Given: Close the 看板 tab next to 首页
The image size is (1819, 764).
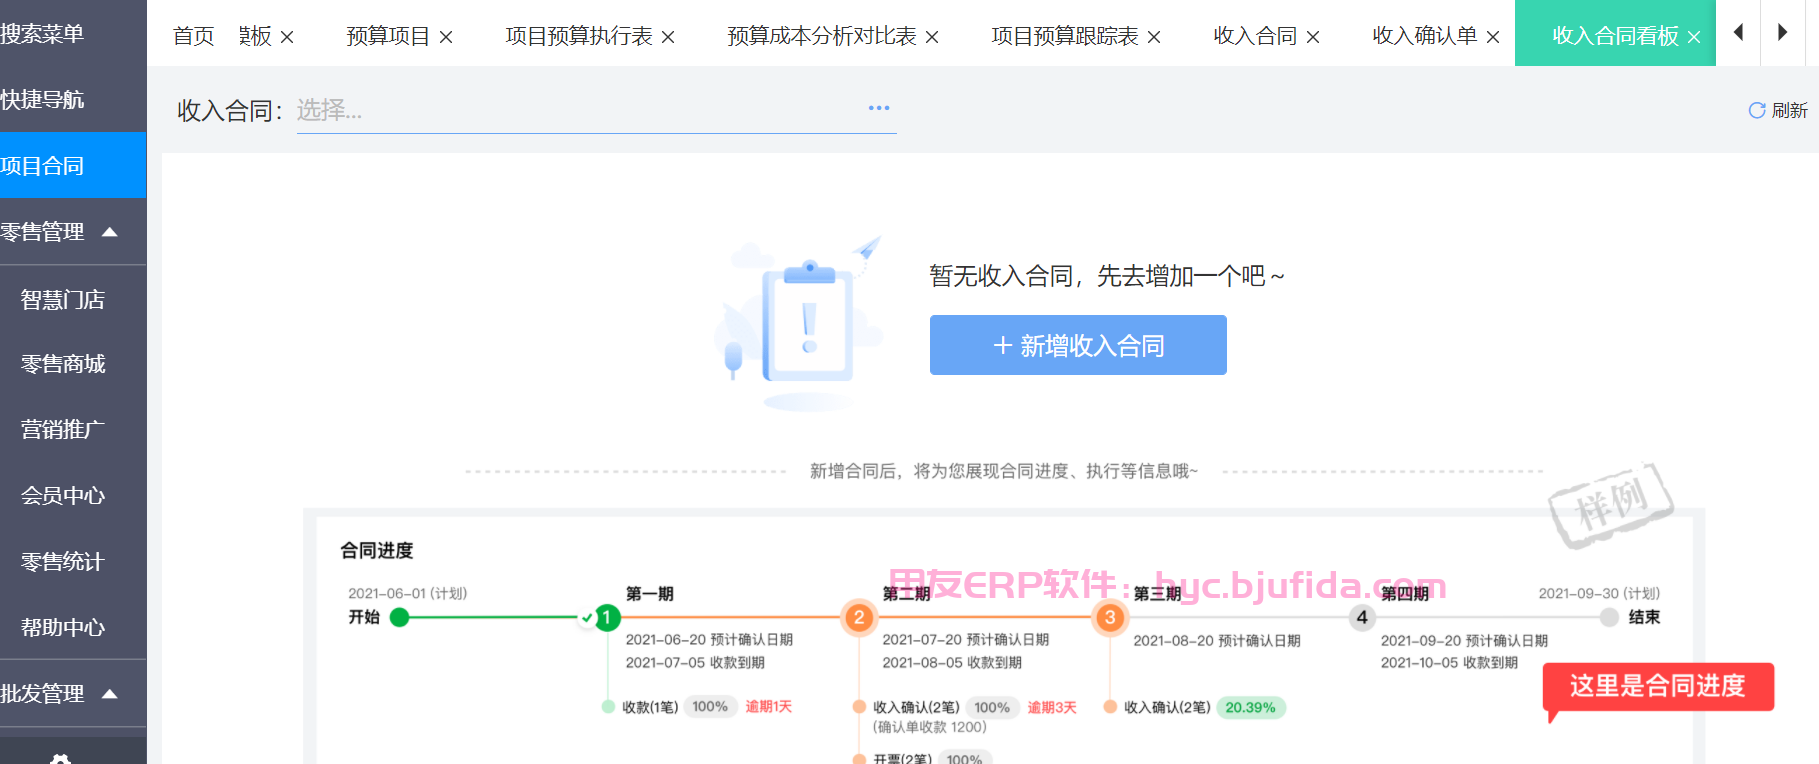Looking at the screenshot, I should click(287, 37).
